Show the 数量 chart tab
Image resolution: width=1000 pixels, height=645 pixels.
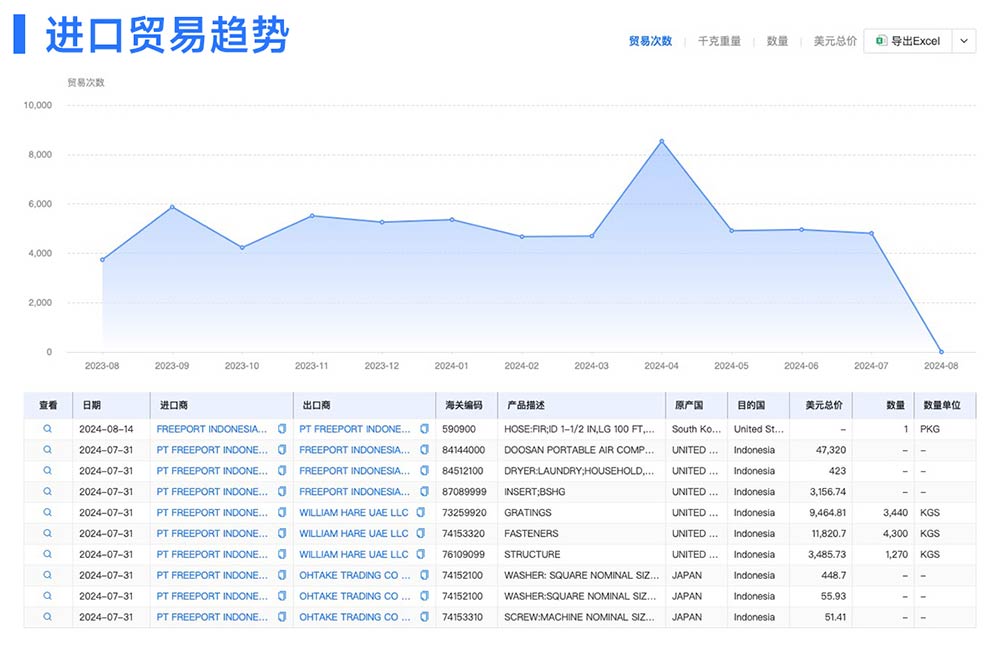[777, 41]
